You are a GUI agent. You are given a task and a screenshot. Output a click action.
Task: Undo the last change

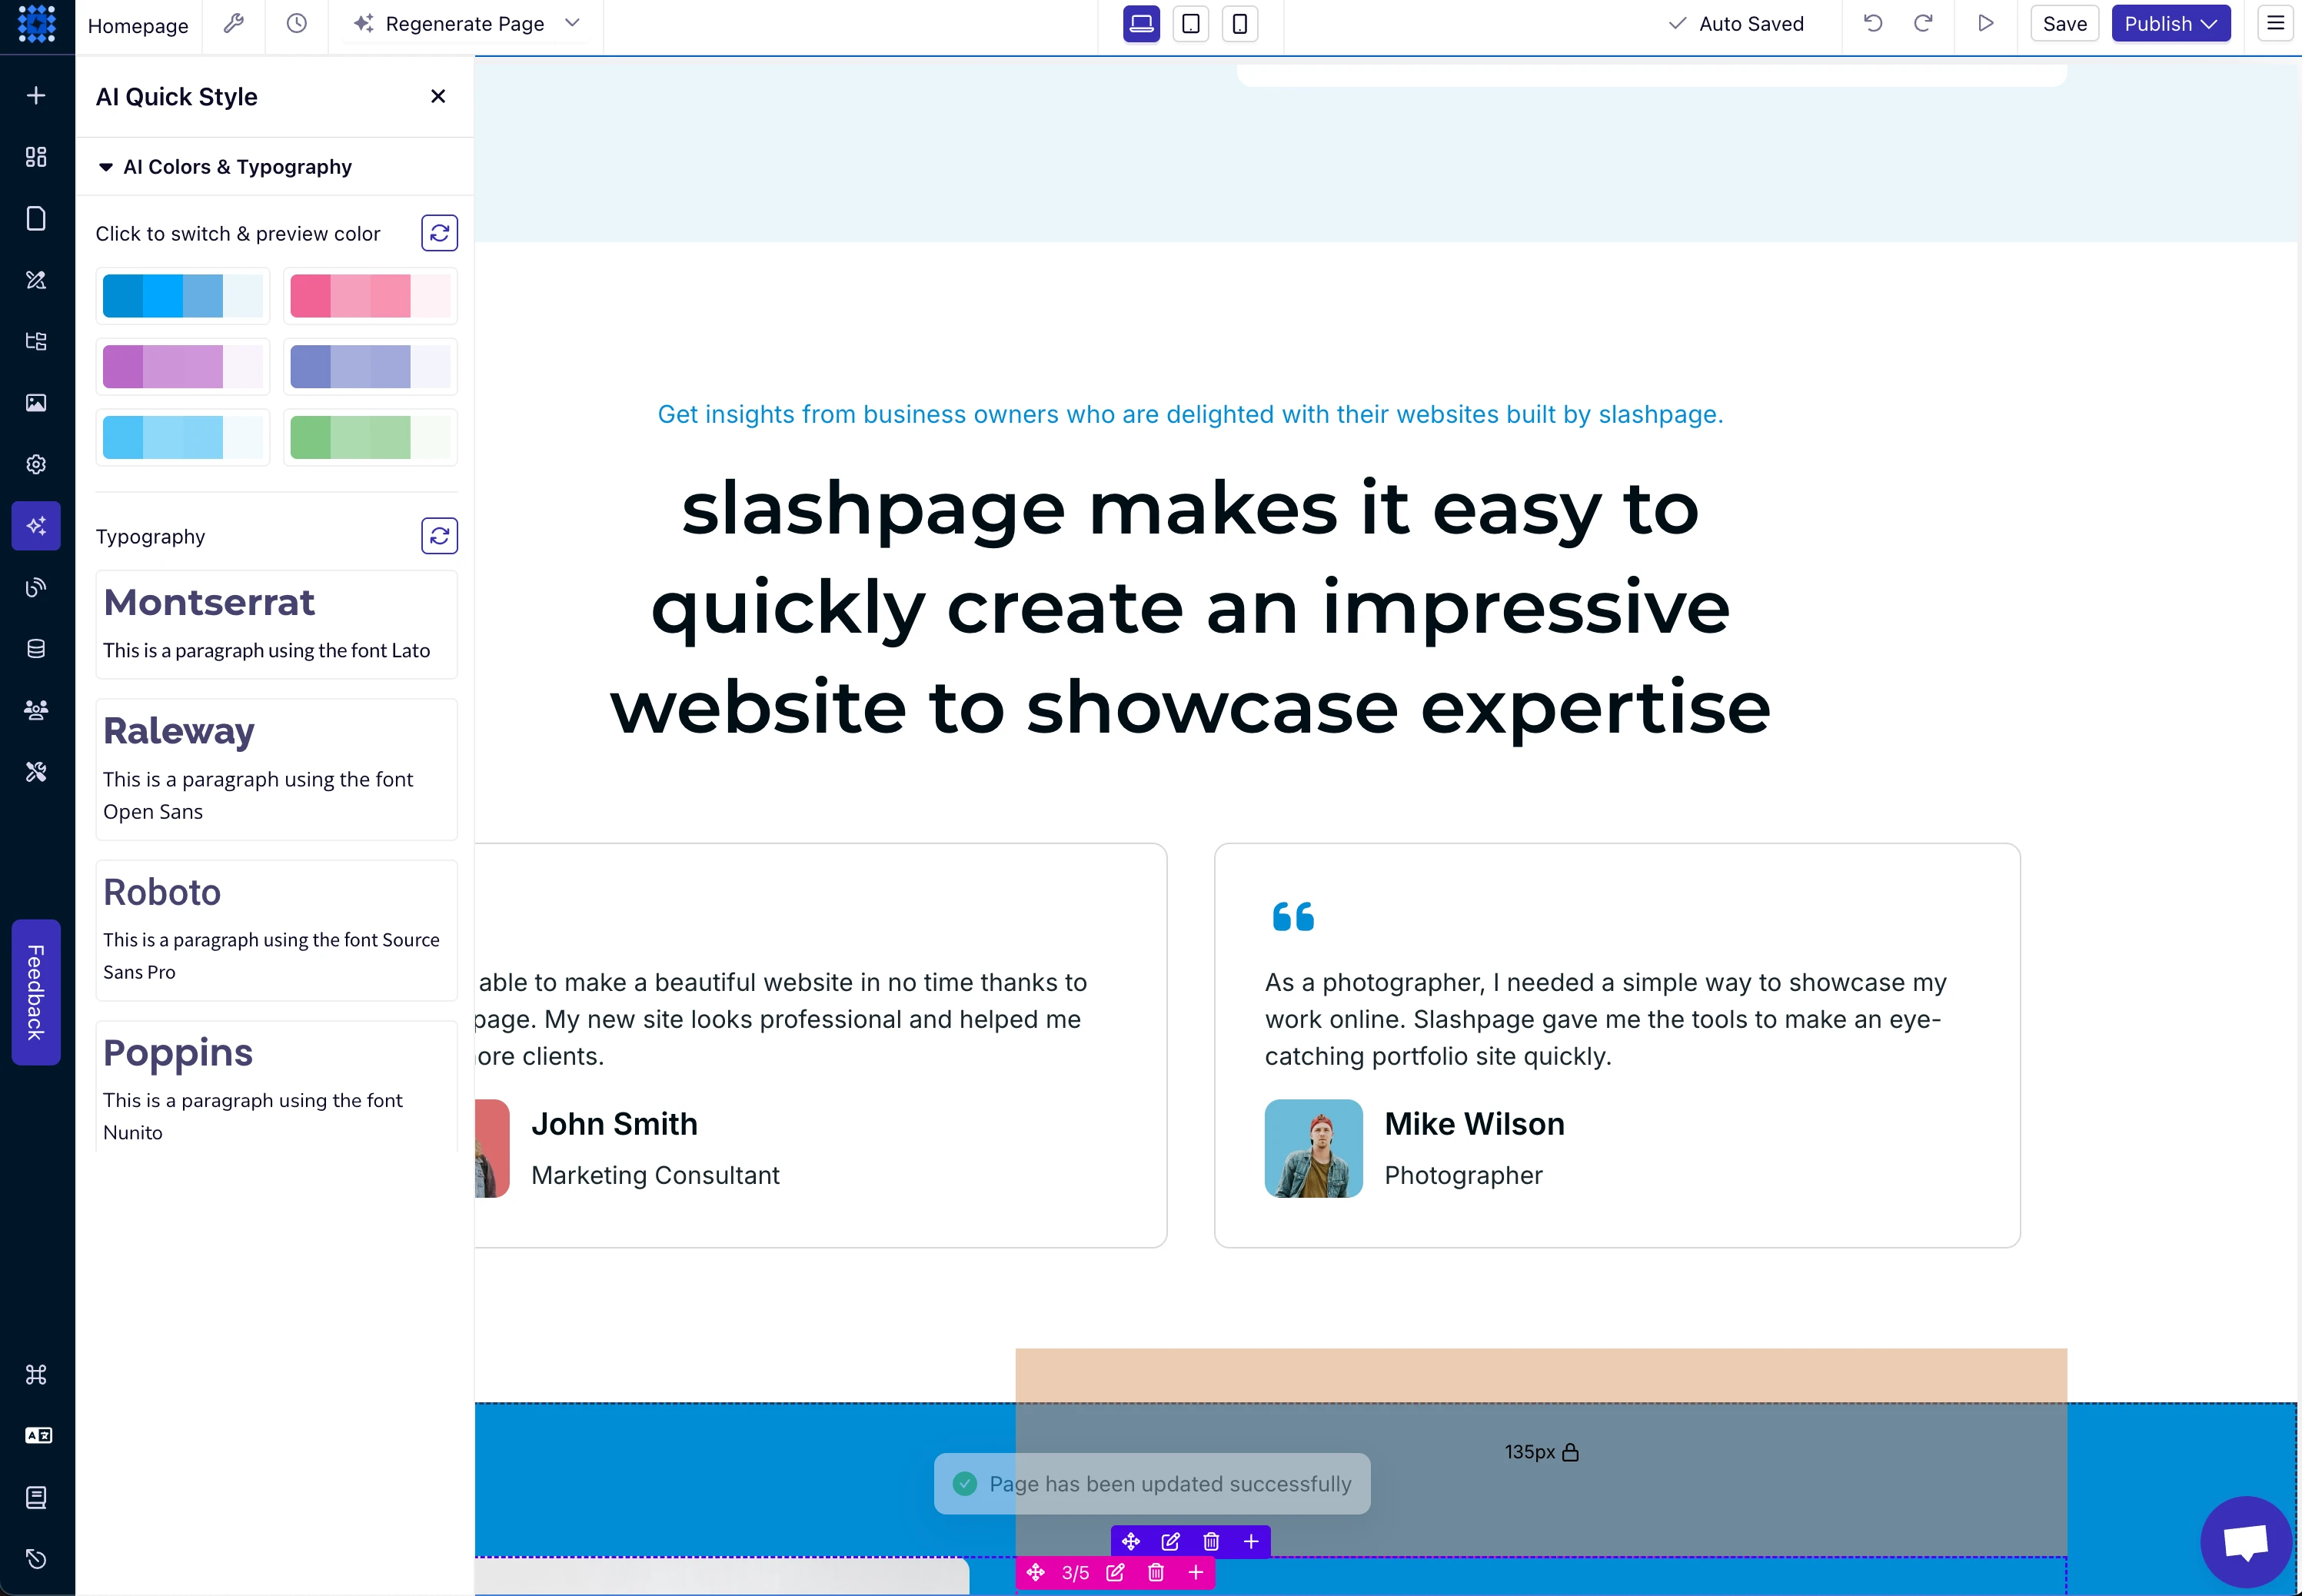click(x=1873, y=23)
